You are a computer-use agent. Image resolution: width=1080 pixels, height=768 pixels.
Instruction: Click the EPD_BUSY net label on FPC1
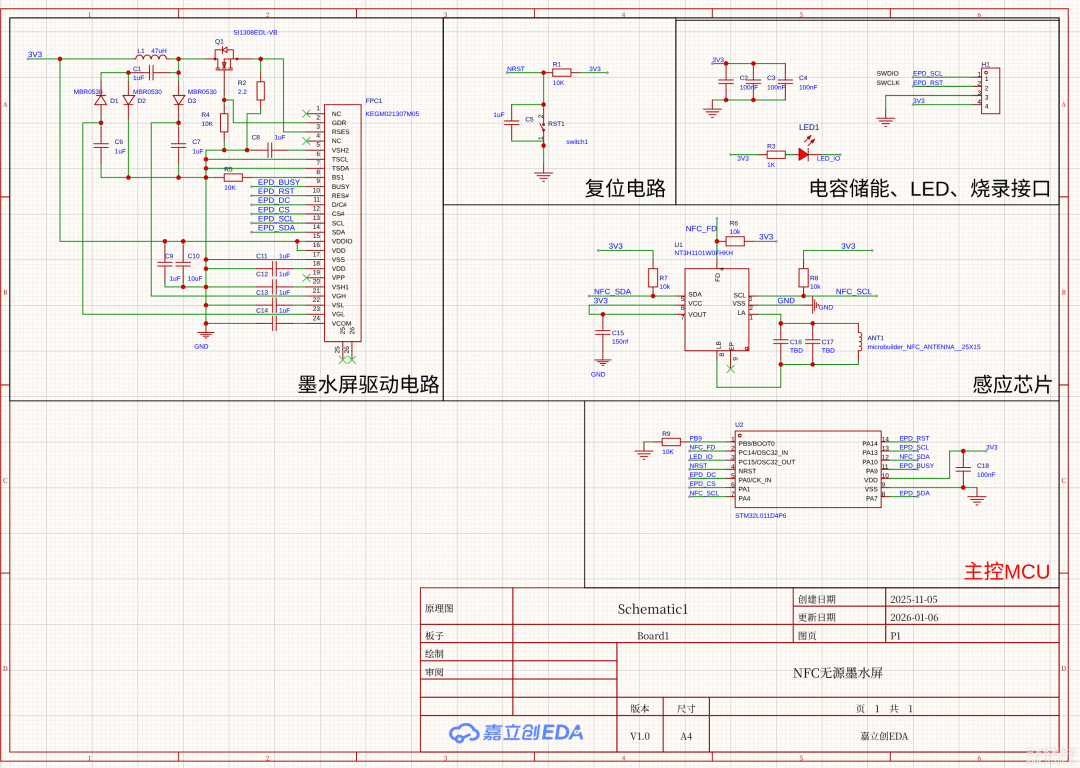coord(278,182)
